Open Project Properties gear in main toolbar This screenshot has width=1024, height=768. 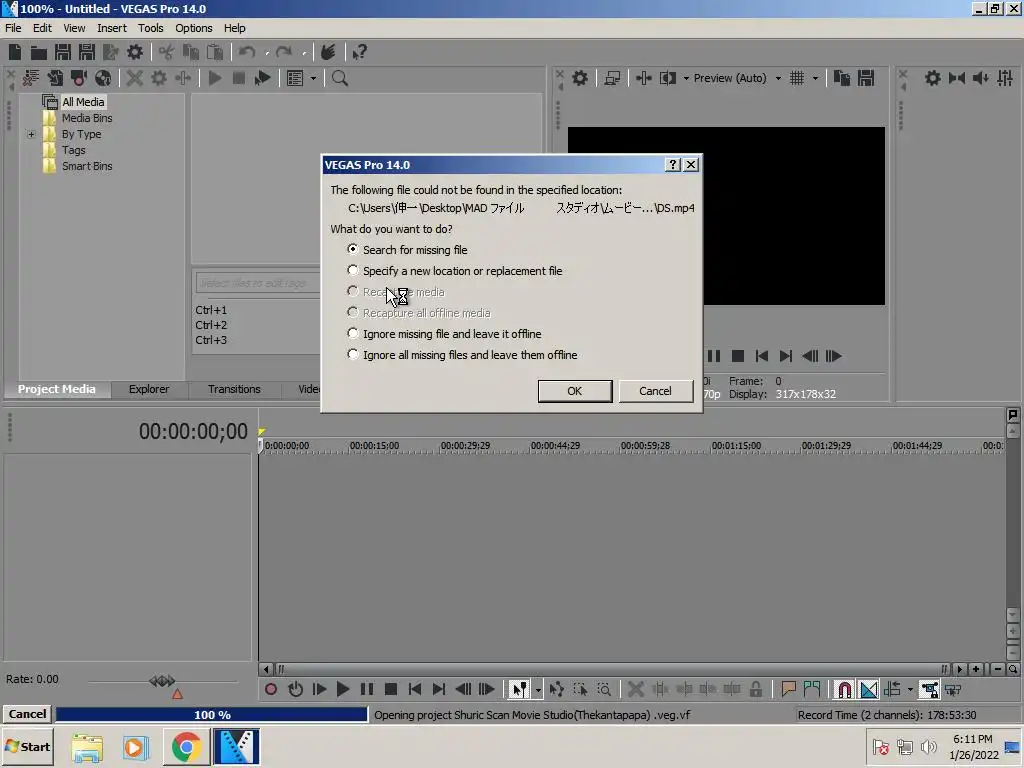pos(135,52)
